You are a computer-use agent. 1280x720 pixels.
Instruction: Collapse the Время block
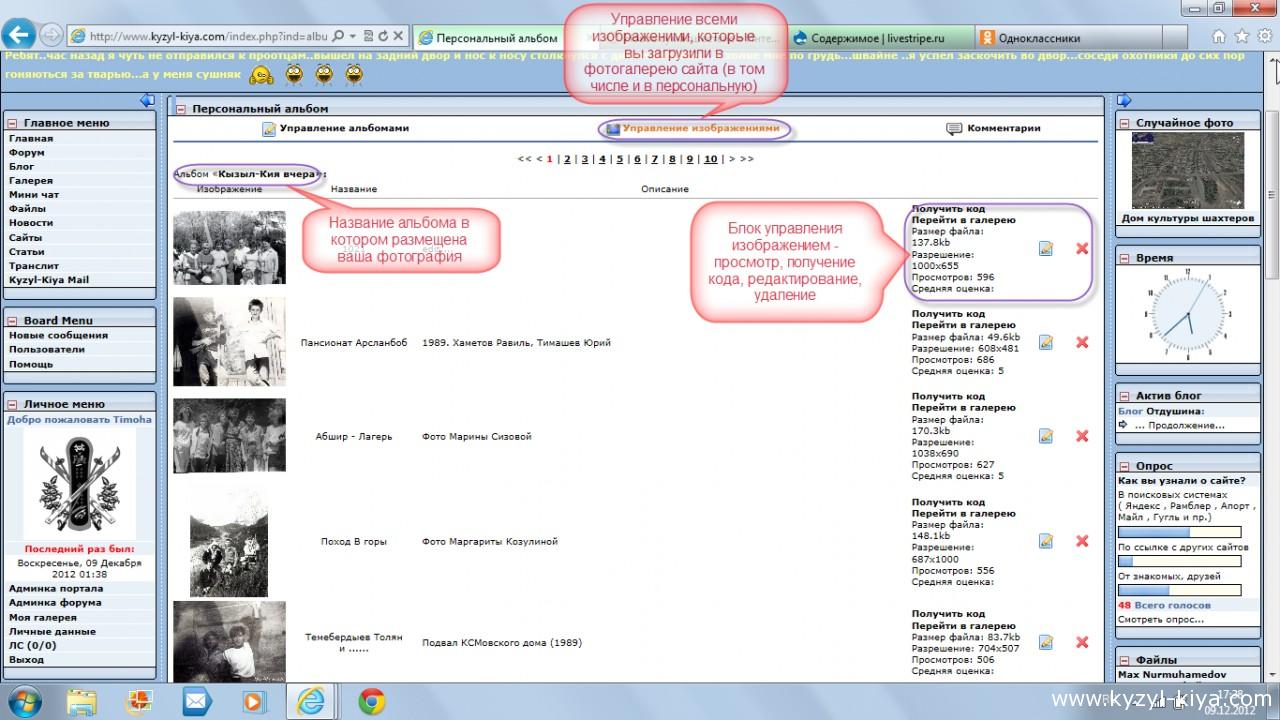(x=1124, y=258)
